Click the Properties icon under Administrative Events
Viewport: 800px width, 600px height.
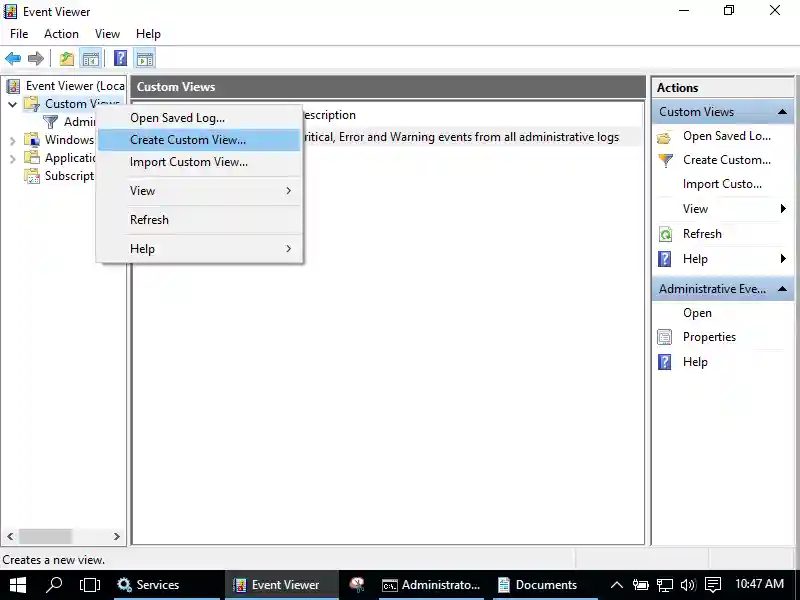pyautogui.click(x=662, y=337)
